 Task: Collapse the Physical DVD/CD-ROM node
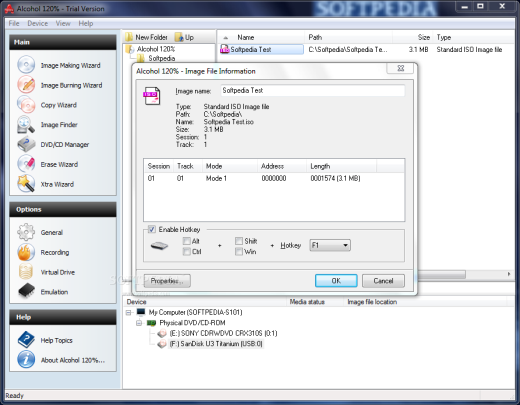(x=139, y=323)
